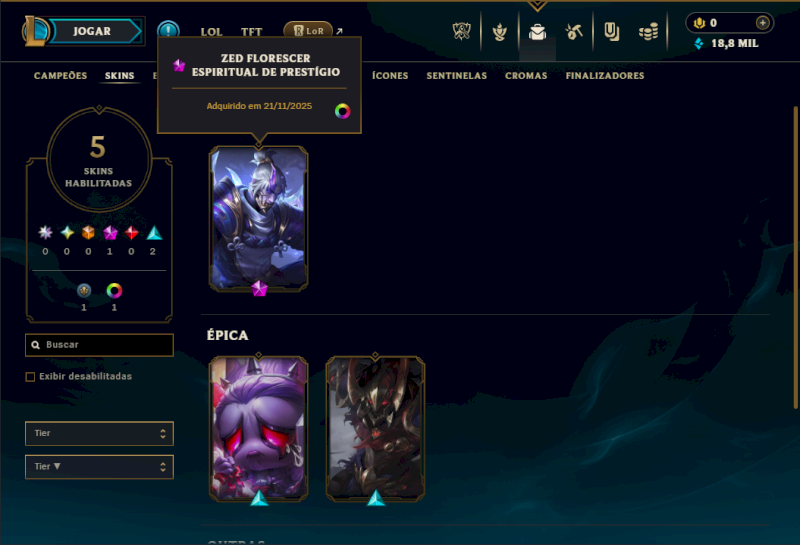Expand the first Tier dropdown

pos(99,433)
